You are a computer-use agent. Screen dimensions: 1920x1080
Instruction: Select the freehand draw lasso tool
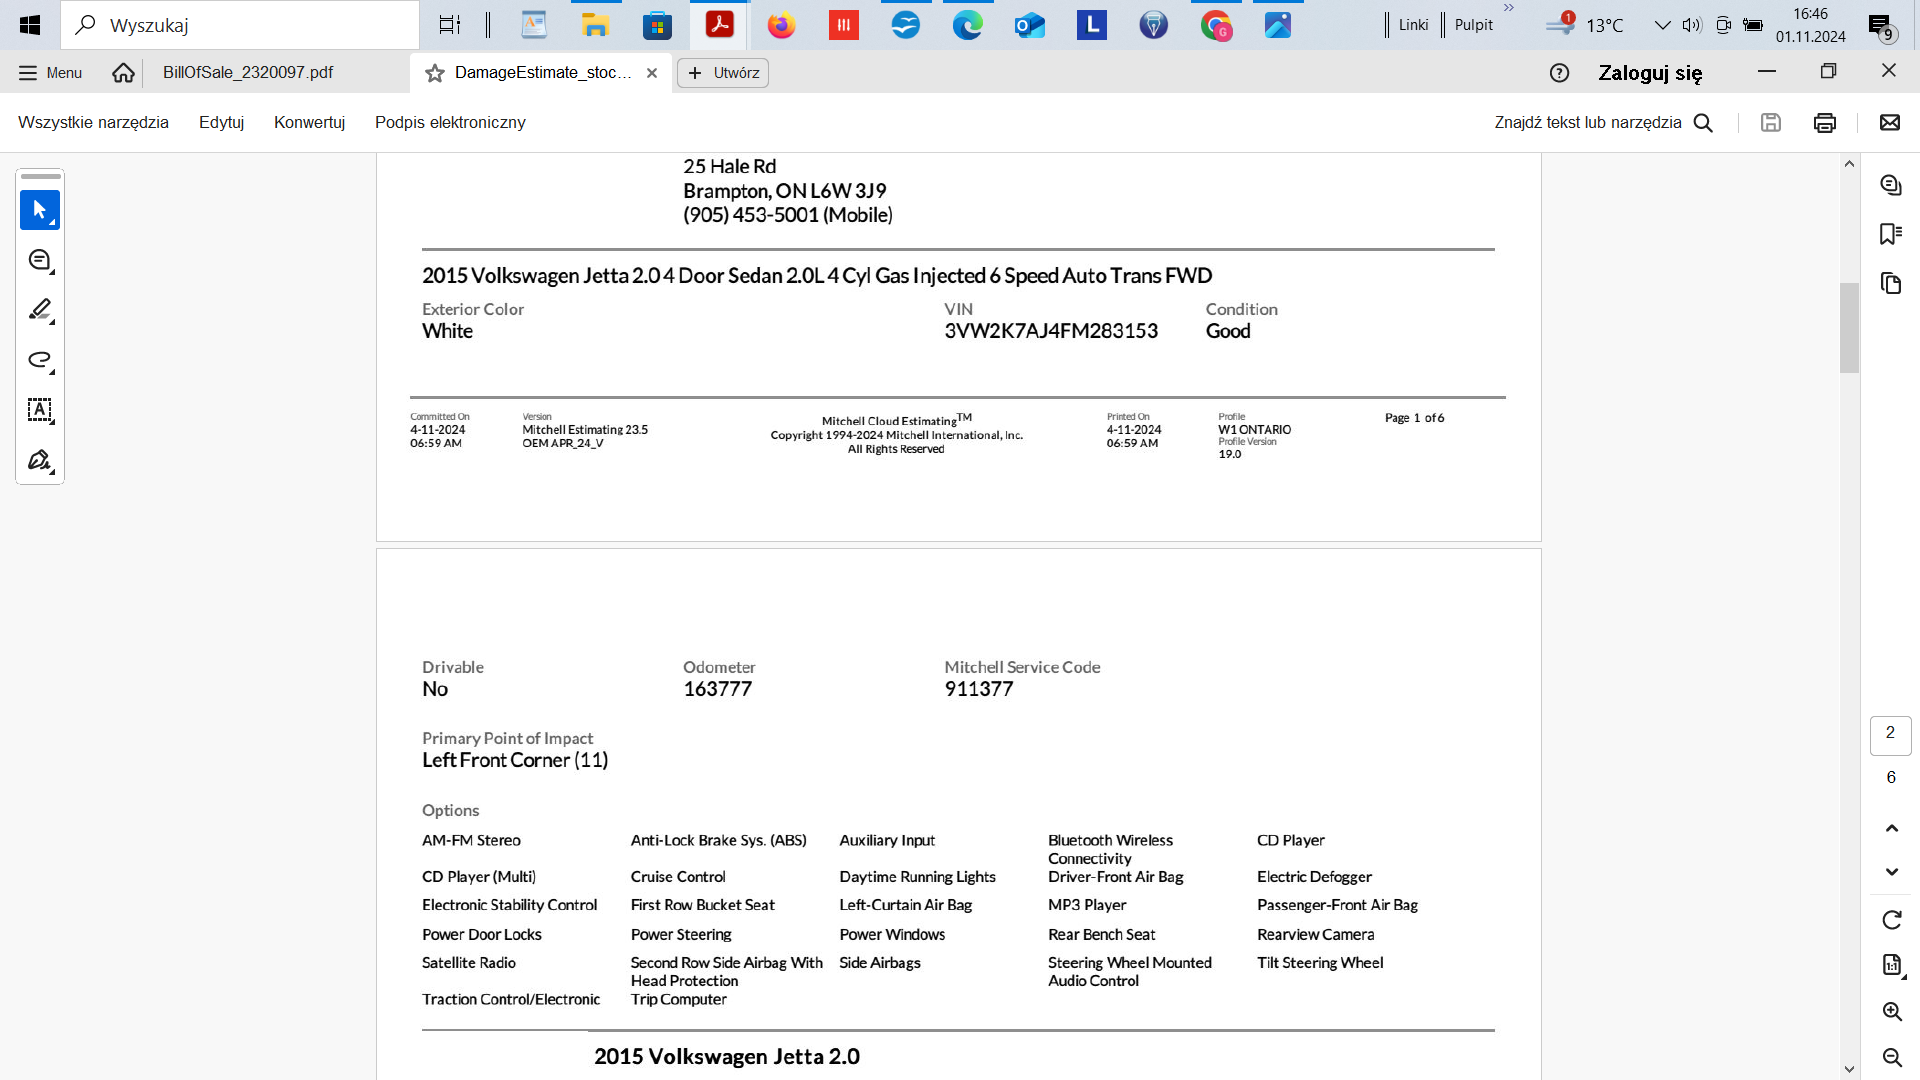point(40,360)
